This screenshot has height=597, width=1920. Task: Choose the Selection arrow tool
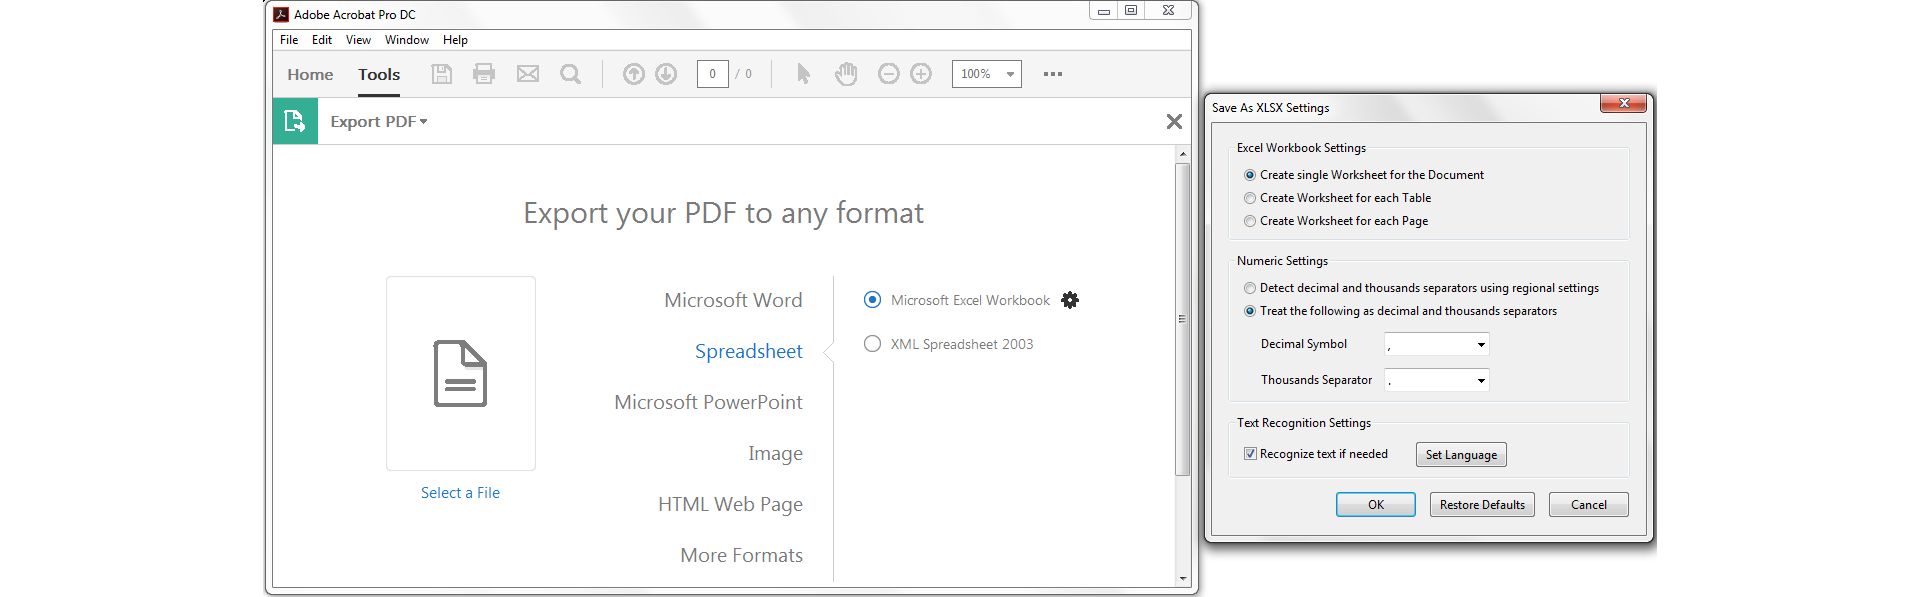click(x=803, y=74)
